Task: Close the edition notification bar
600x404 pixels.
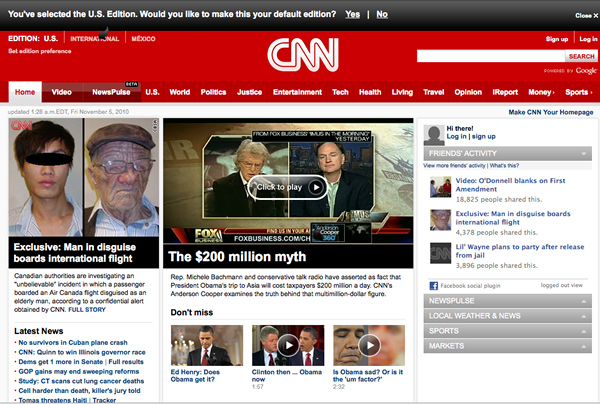Action: (586, 16)
